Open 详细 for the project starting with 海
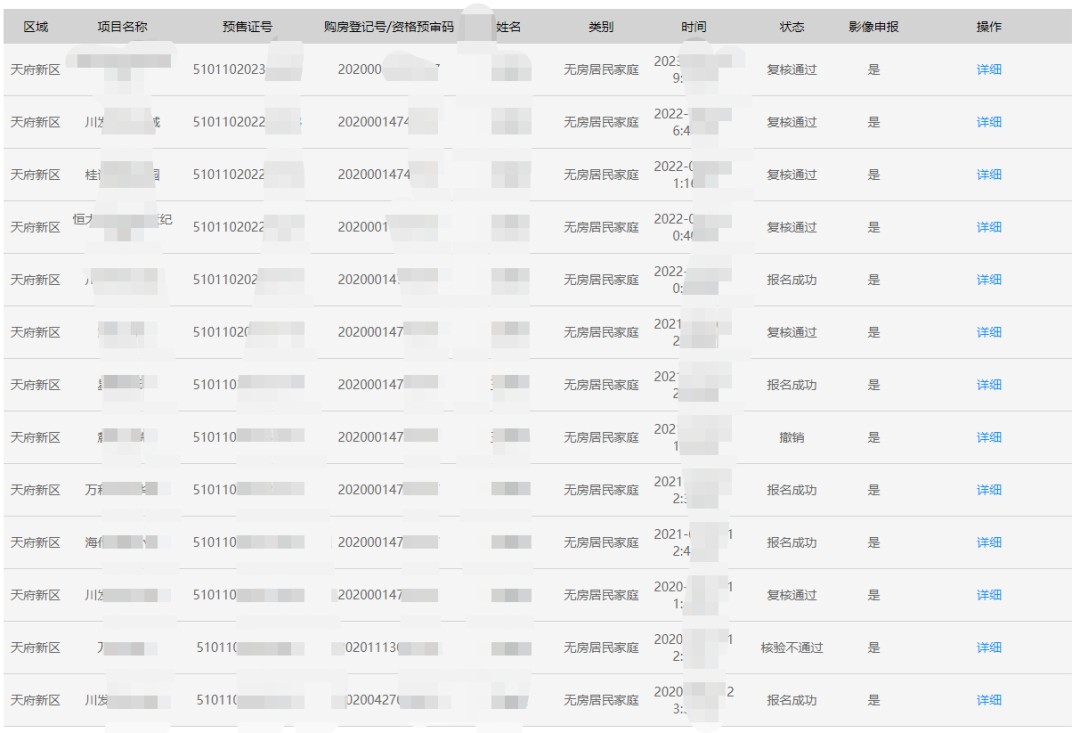The width and height of the screenshot is (1080, 733). pos(989,543)
